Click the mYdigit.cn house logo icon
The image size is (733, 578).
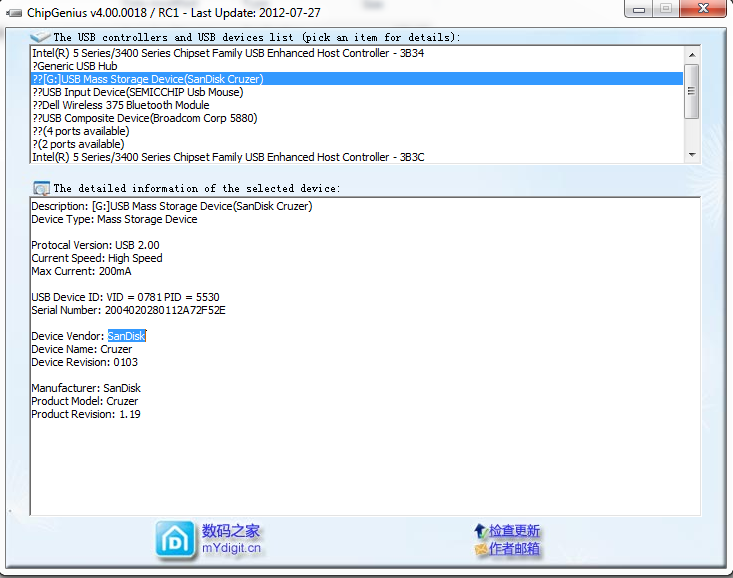pyautogui.click(x=175, y=540)
